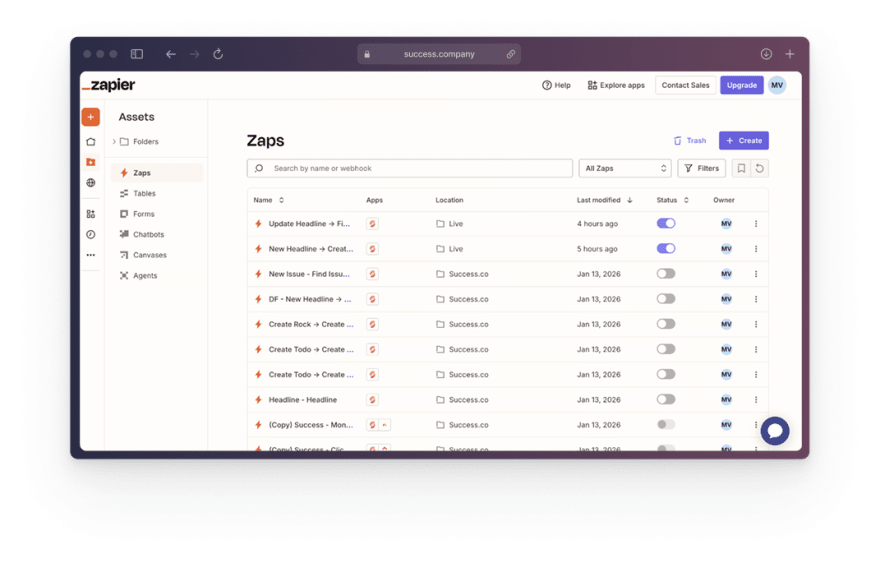Click the link icon in the address bar
The image size is (880, 563).
click(511, 54)
